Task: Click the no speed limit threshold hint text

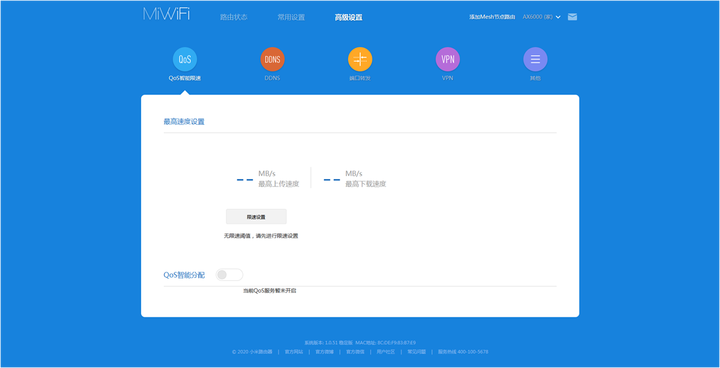Action: 261,236
